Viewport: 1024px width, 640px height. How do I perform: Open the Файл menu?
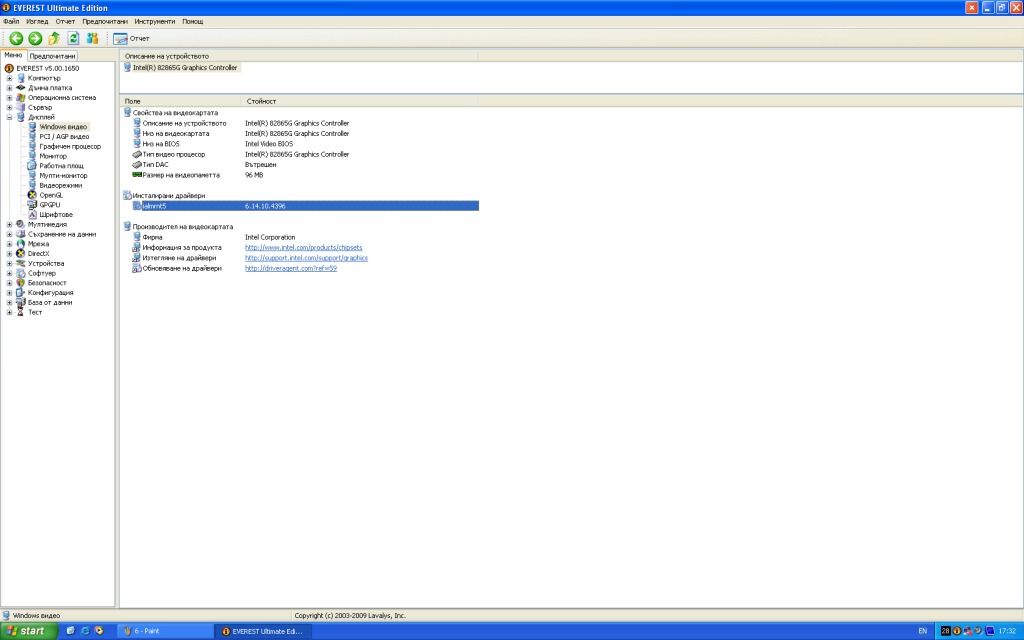point(11,22)
